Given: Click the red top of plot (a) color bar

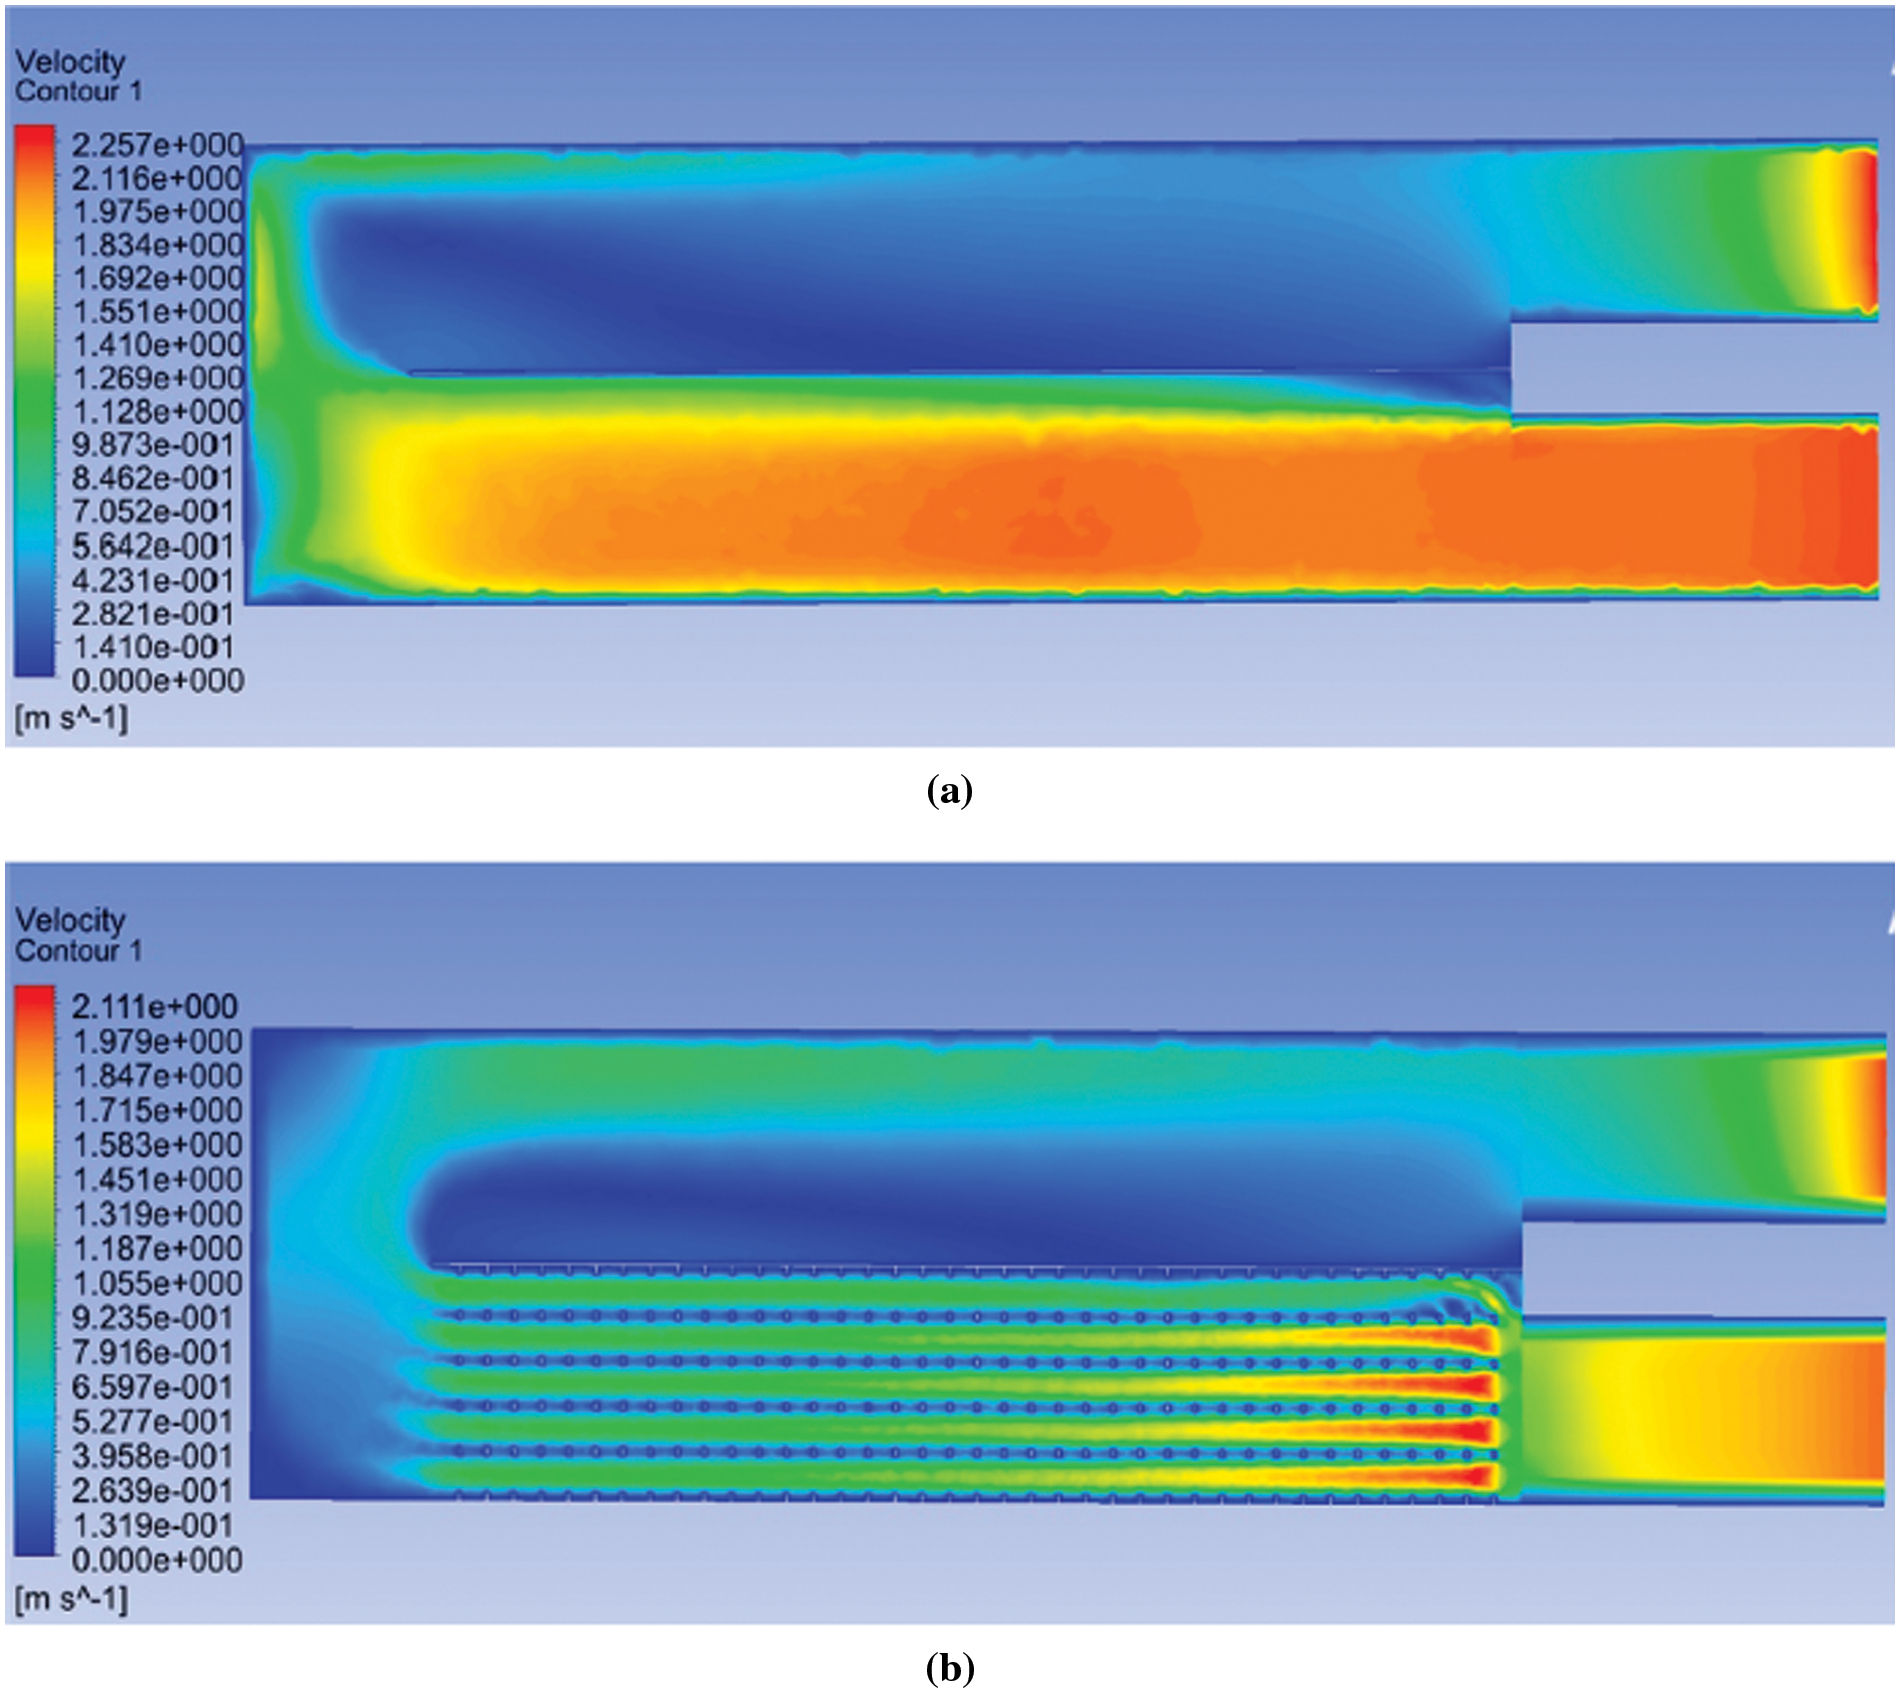Looking at the screenshot, I should (x=34, y=140).
